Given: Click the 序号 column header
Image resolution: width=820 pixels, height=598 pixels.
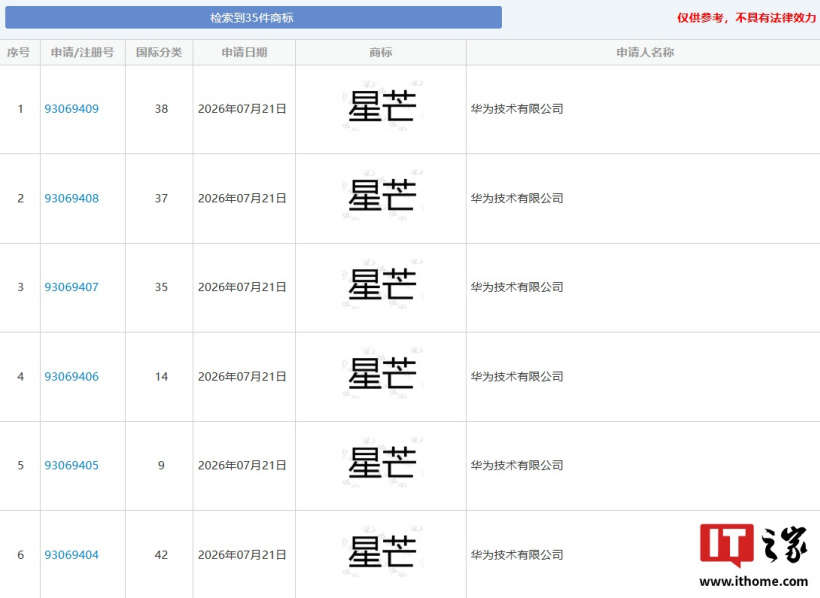Looking at the screenshot, I should pyautogui.click(x=19, y=52).
